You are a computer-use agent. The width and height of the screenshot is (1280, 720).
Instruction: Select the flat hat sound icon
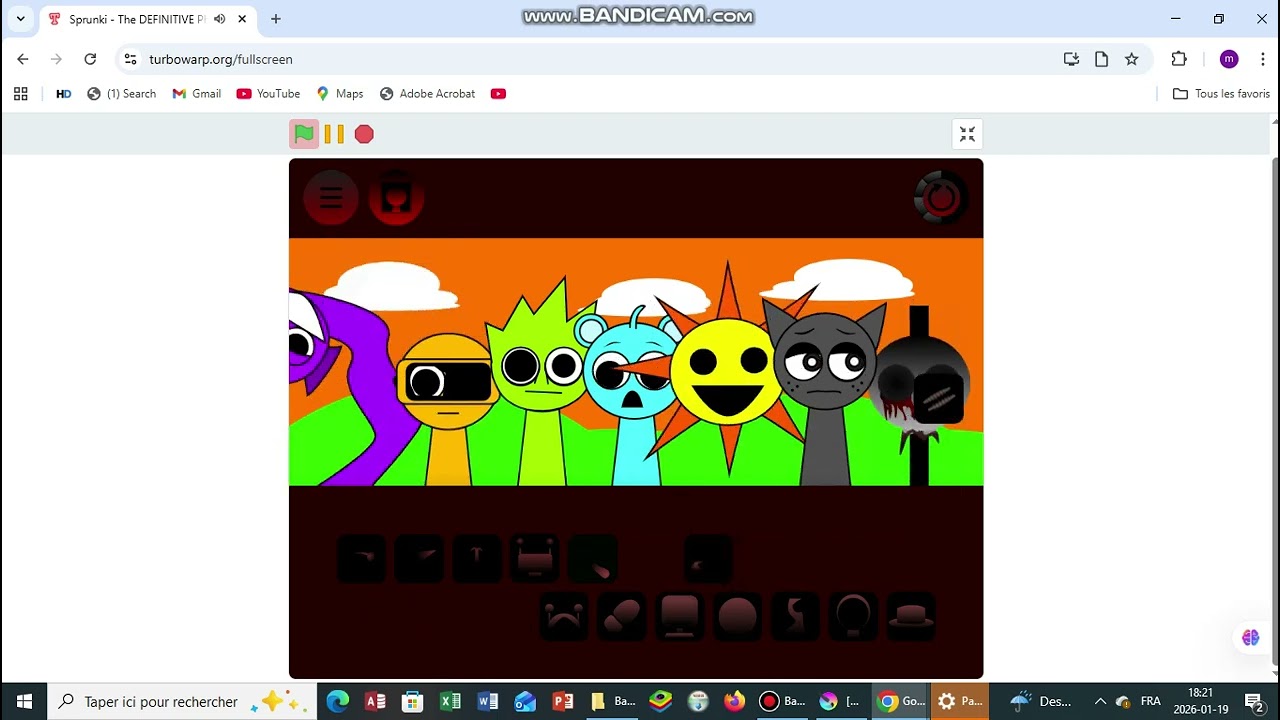[x=911, y=616]
